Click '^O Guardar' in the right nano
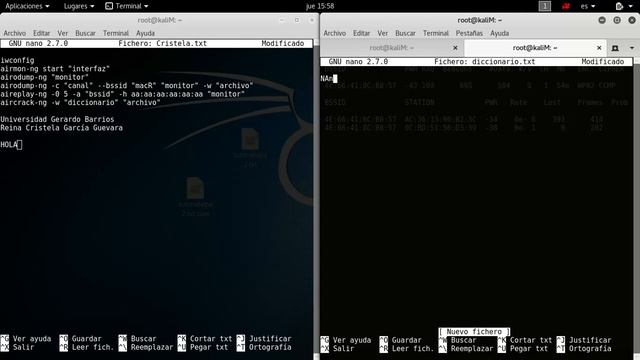This screenshot has height=360, width=640. (x=400, y=340)
